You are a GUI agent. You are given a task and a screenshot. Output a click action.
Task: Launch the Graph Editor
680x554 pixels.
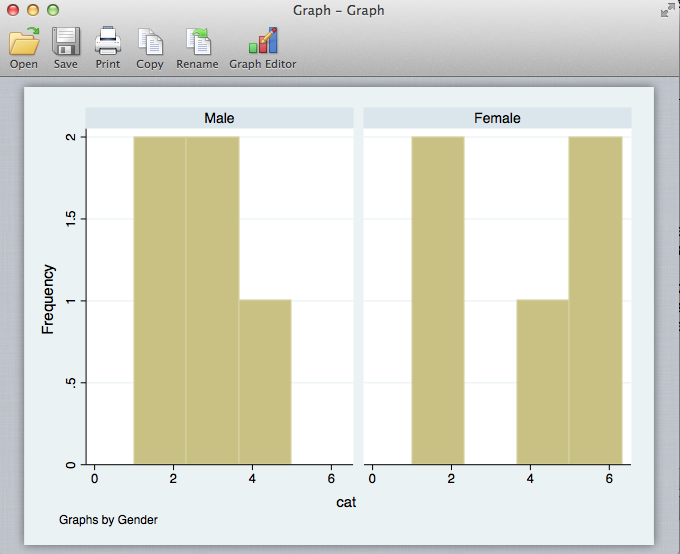pyautogui.click(x=262, y=42)
